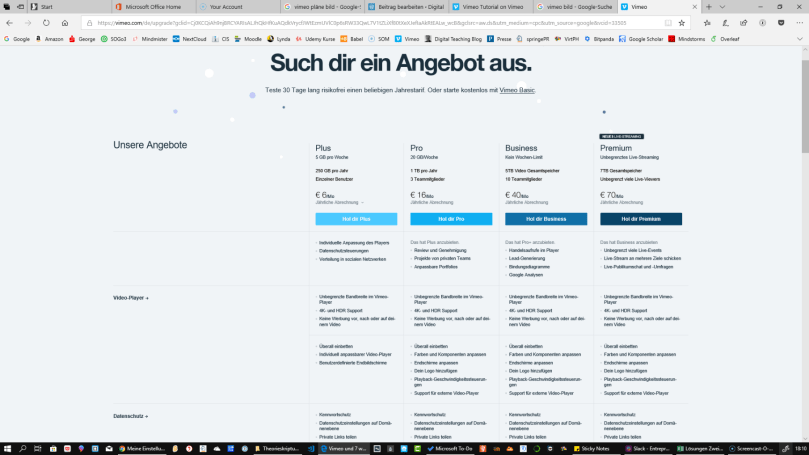Open the Moodle bookmark
The image size is (809, 455).
pyautogui.click(x=248, y=39)
